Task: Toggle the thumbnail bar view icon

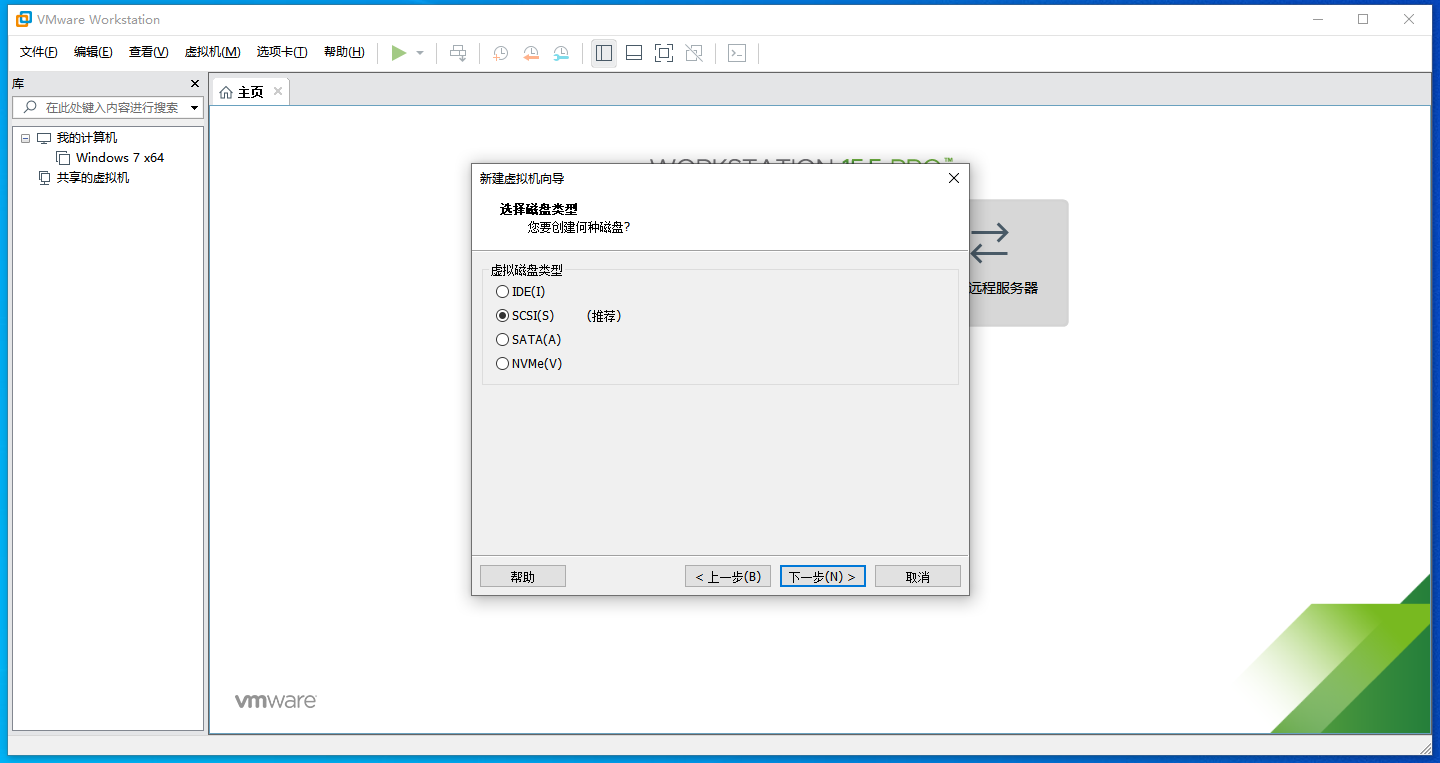Action: [x=634, y=53]
